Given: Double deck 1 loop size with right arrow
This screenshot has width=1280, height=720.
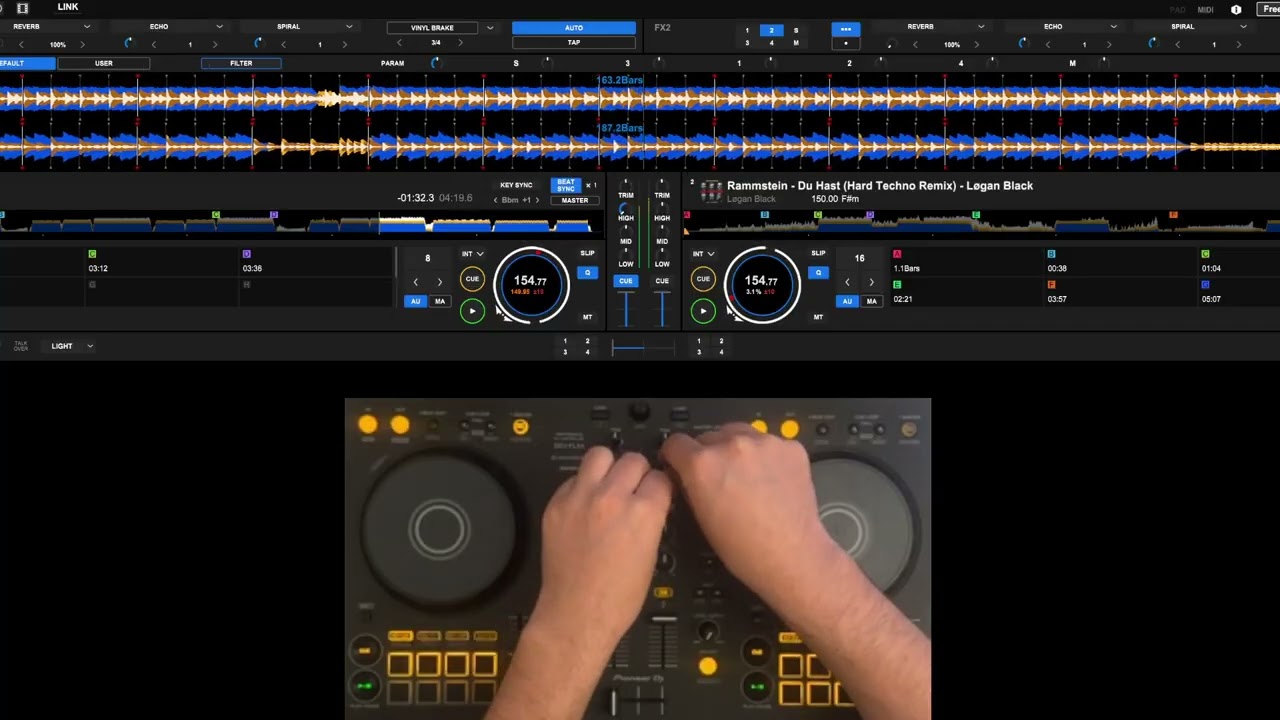Looking at the screenshot, I should click(x=439, y=282).
